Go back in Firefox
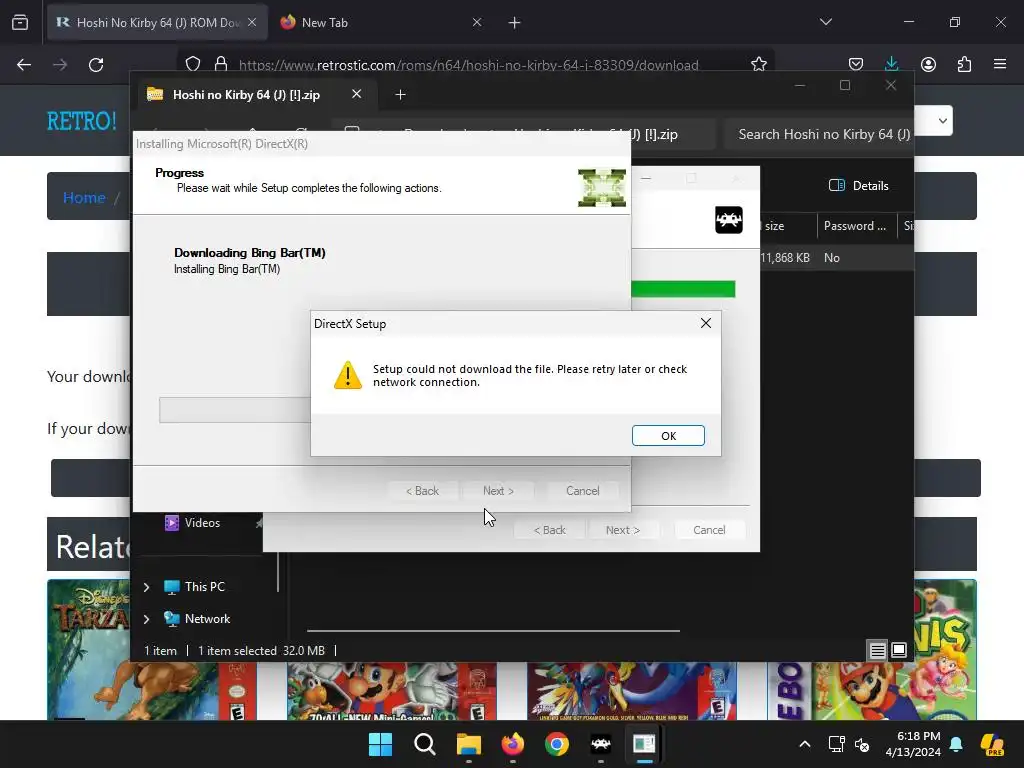Screen dimensions: 1024x768 pos(24,65)
